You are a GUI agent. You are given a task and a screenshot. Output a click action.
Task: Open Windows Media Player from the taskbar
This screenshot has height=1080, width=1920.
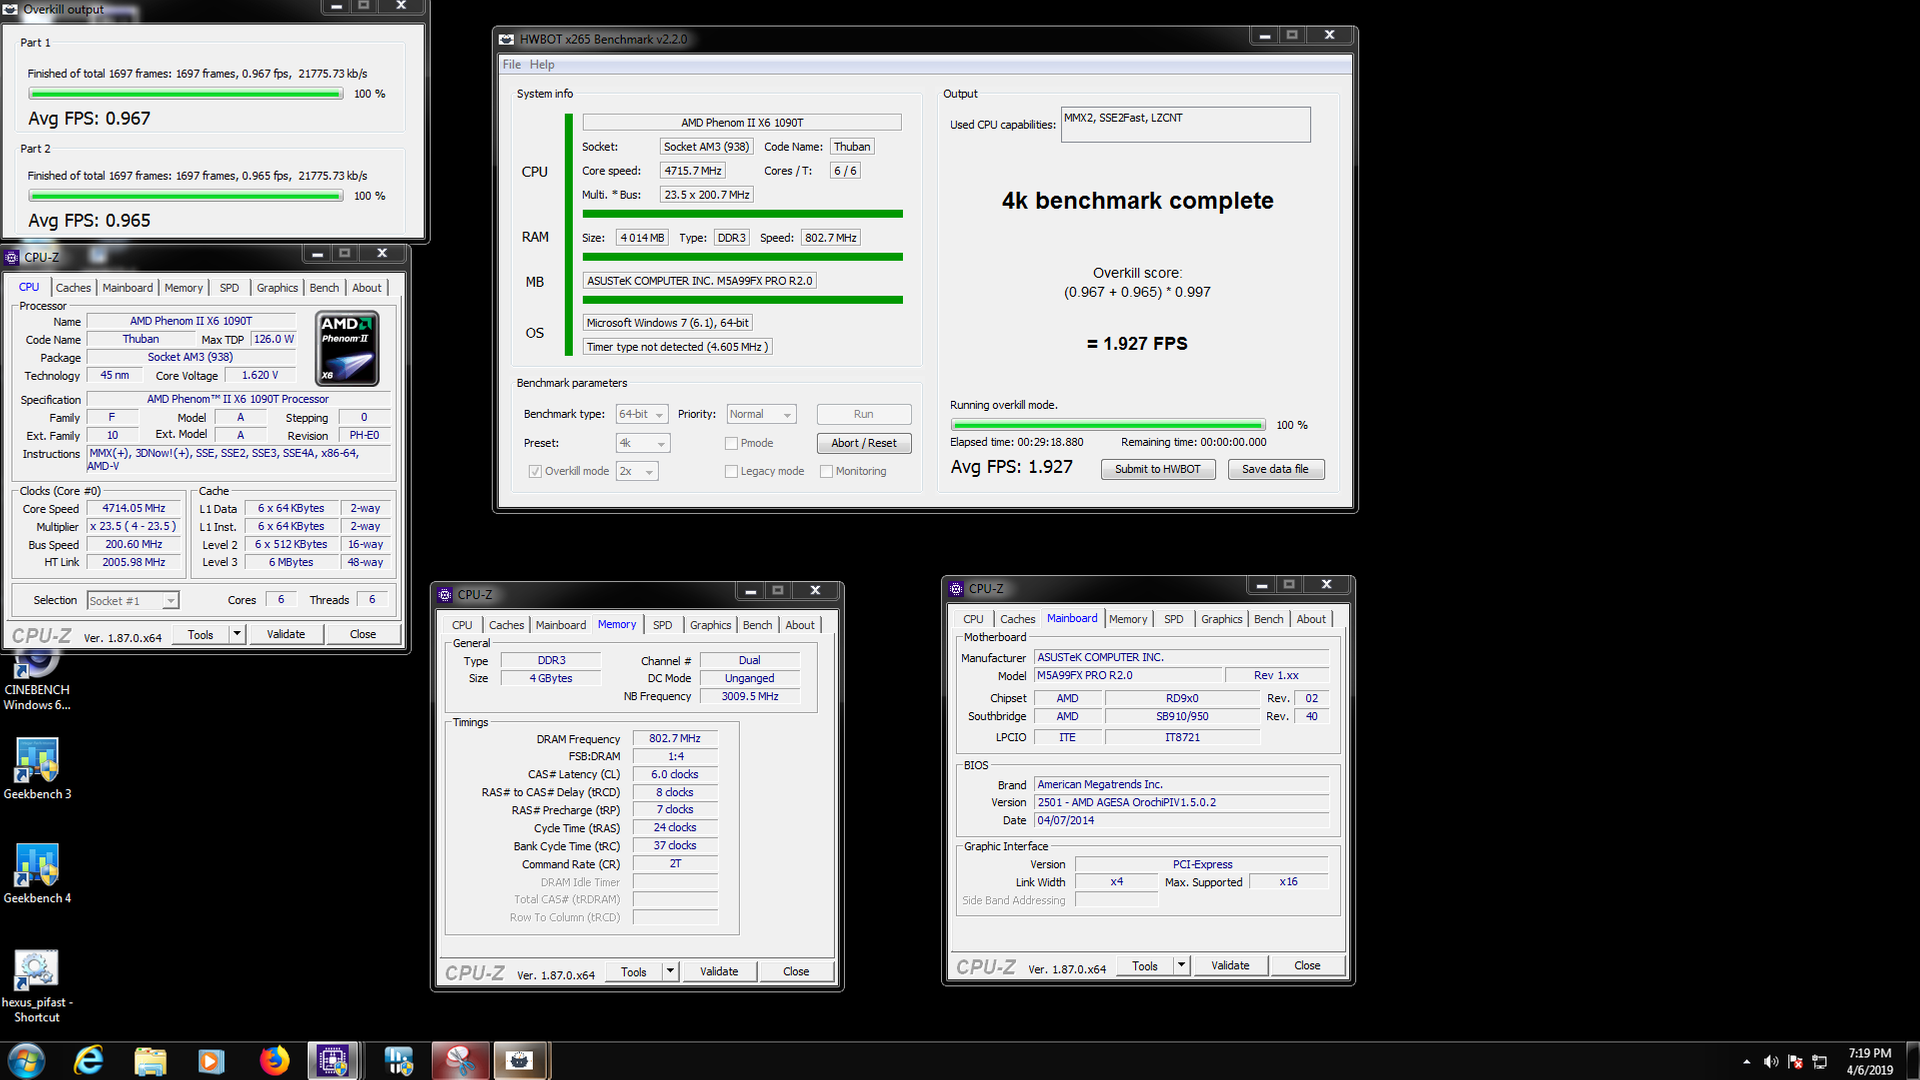point(211,1060)
